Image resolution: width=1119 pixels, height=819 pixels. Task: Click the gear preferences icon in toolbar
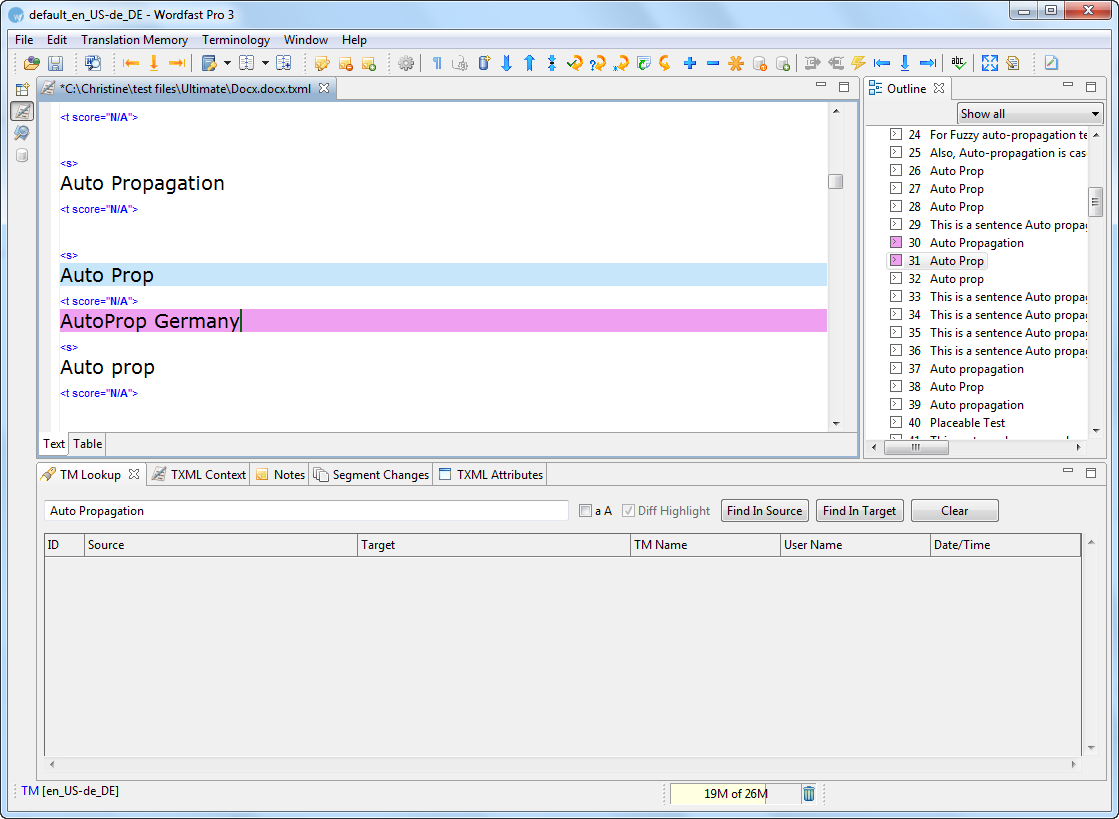tap(405, 63)
